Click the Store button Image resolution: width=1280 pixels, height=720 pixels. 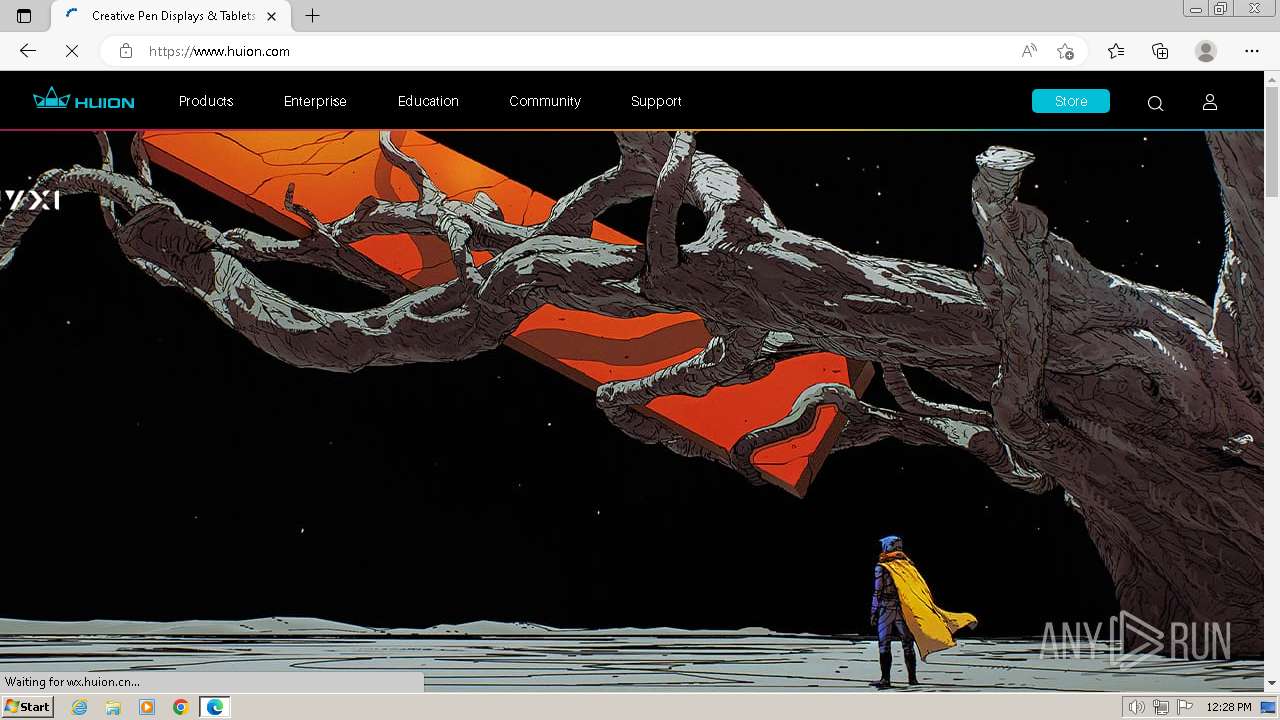[x=1070, y=101]
